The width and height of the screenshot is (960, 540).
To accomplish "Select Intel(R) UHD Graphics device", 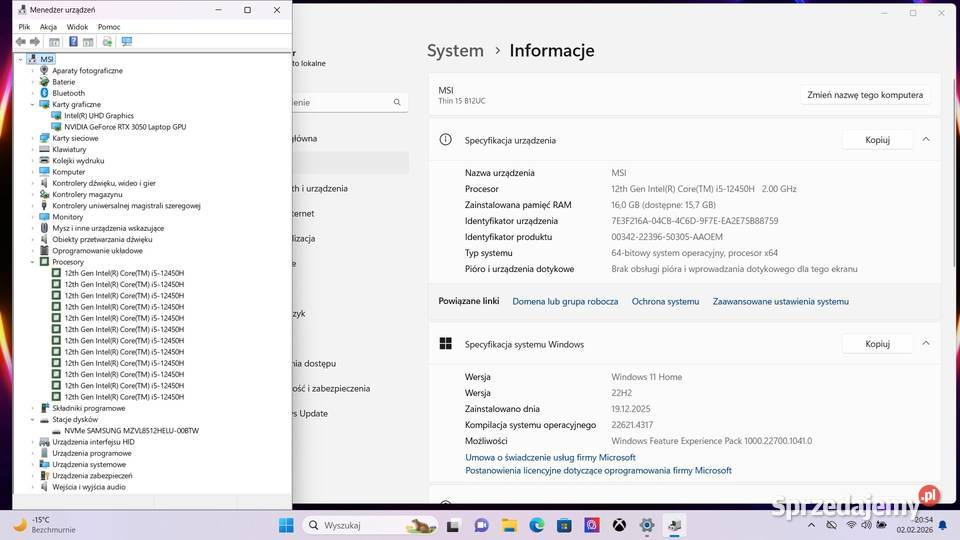I will 99,116.
